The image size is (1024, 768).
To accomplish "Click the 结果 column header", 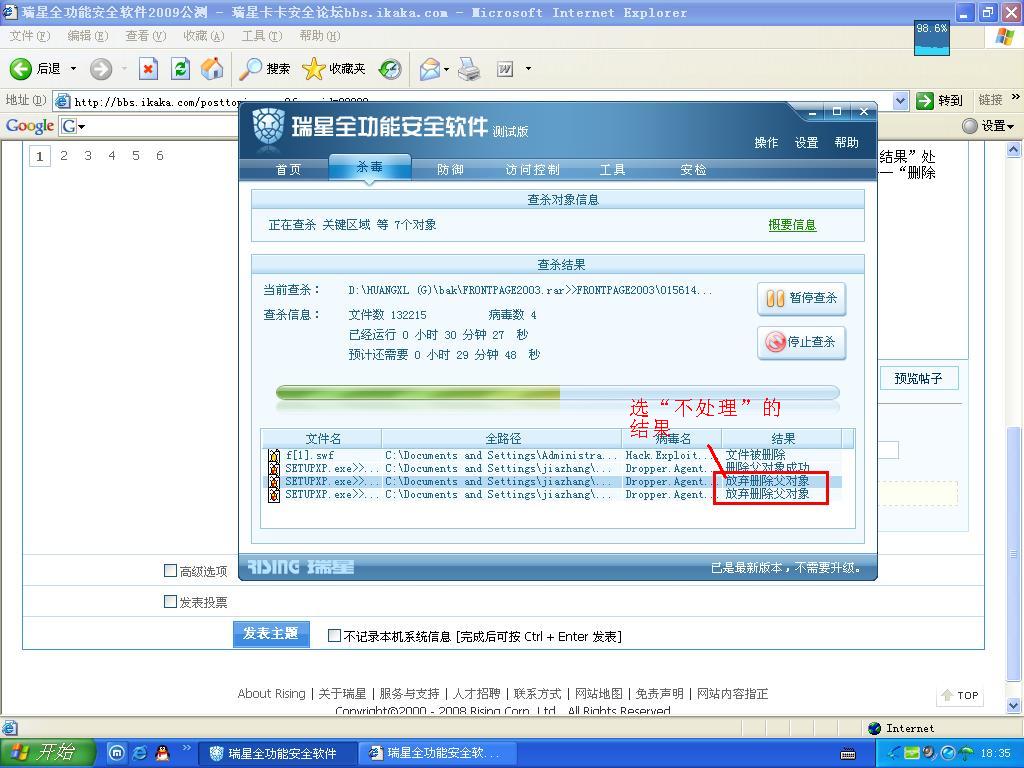I will pyautogui.click(x=782, y=439).
